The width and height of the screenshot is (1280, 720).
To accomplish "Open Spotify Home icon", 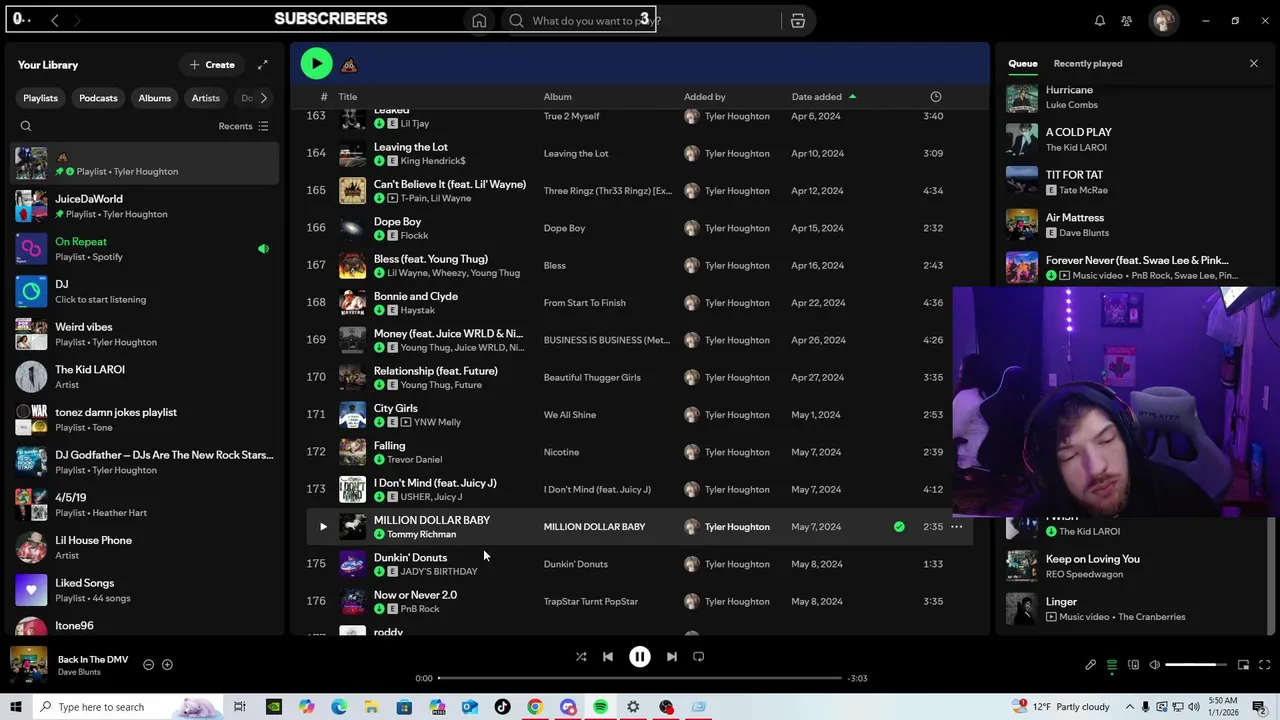I will point(479,20).
